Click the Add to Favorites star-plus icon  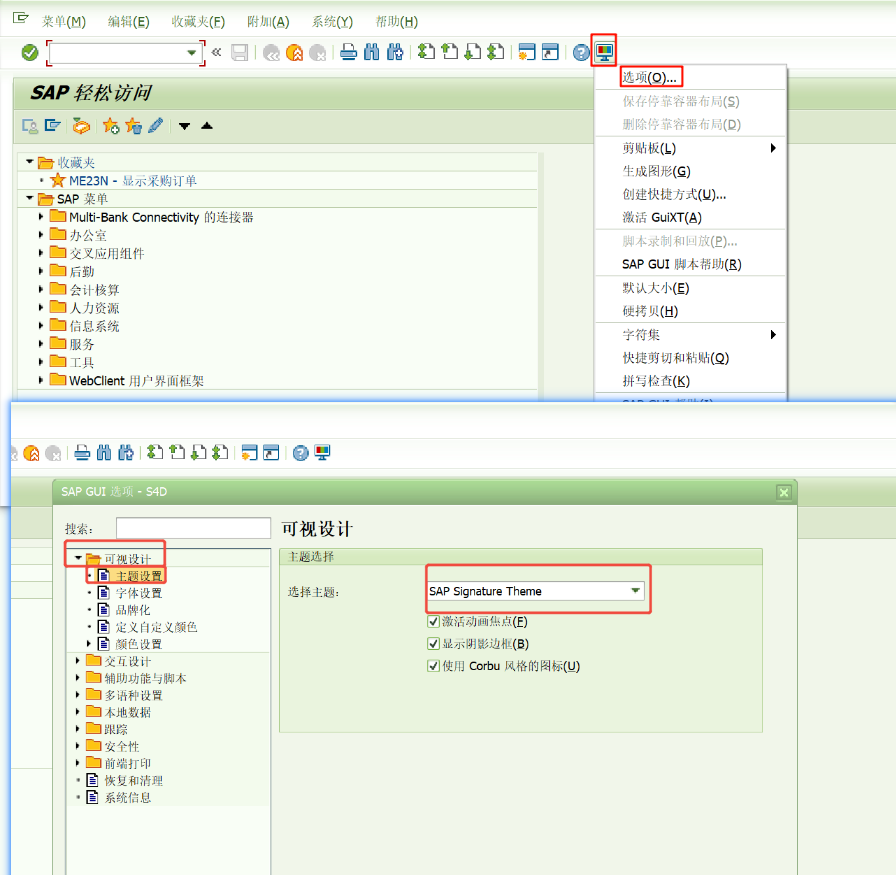(111, 126)
